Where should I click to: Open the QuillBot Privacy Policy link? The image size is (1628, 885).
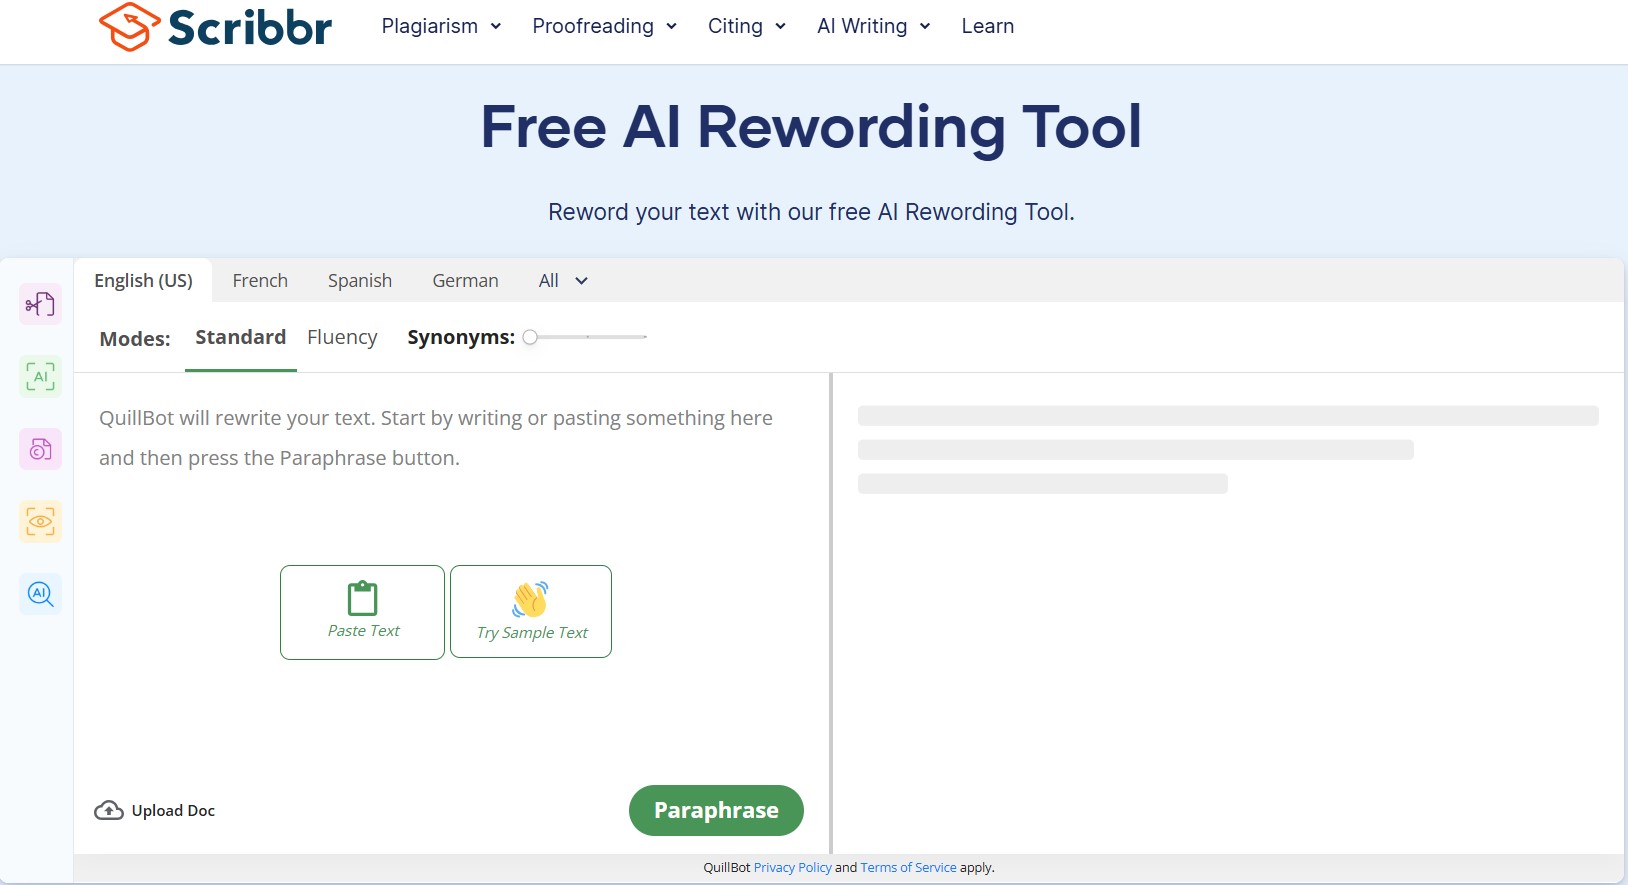(x=793, y=868)
